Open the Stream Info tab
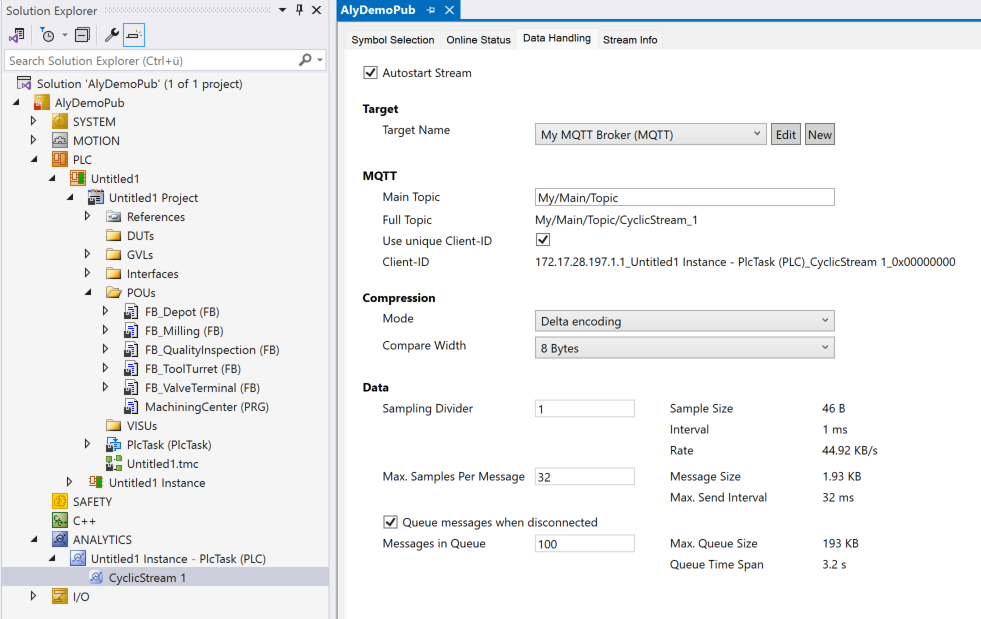The width and height of the screenshot is (981, 619). [629, 40]
